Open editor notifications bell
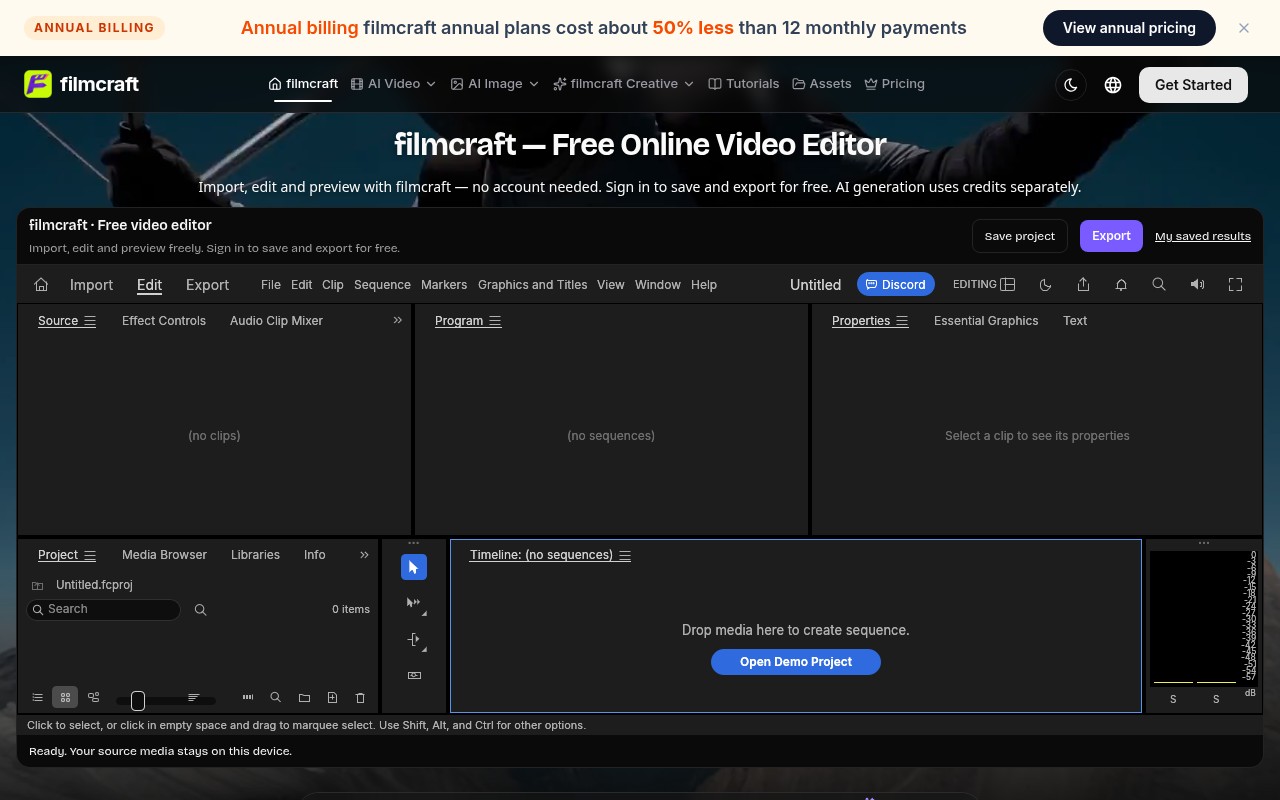This screenshot has width=1280, height=800. (x=1121, y=285)
